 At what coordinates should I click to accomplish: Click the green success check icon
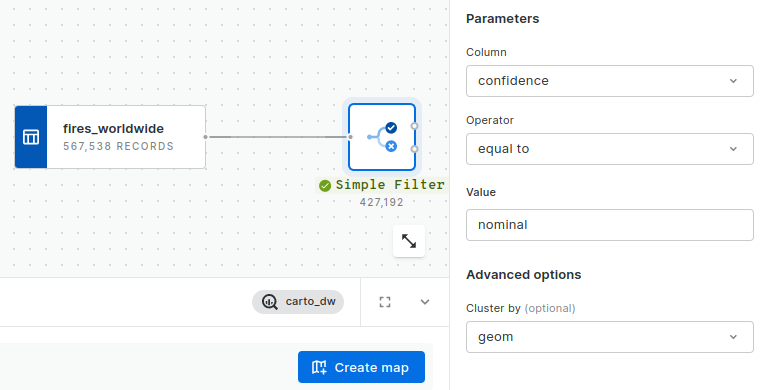coord(325,186)
